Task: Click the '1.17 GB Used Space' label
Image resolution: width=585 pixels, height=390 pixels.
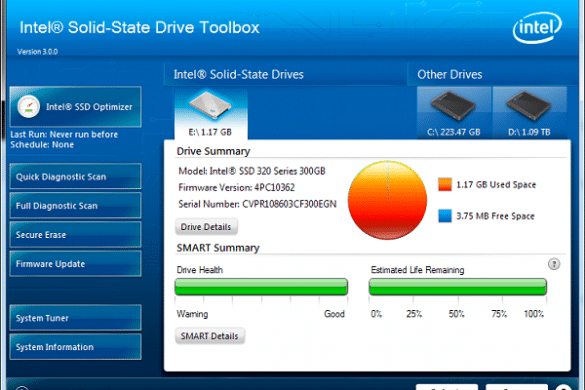Action: tap(496, 184)
